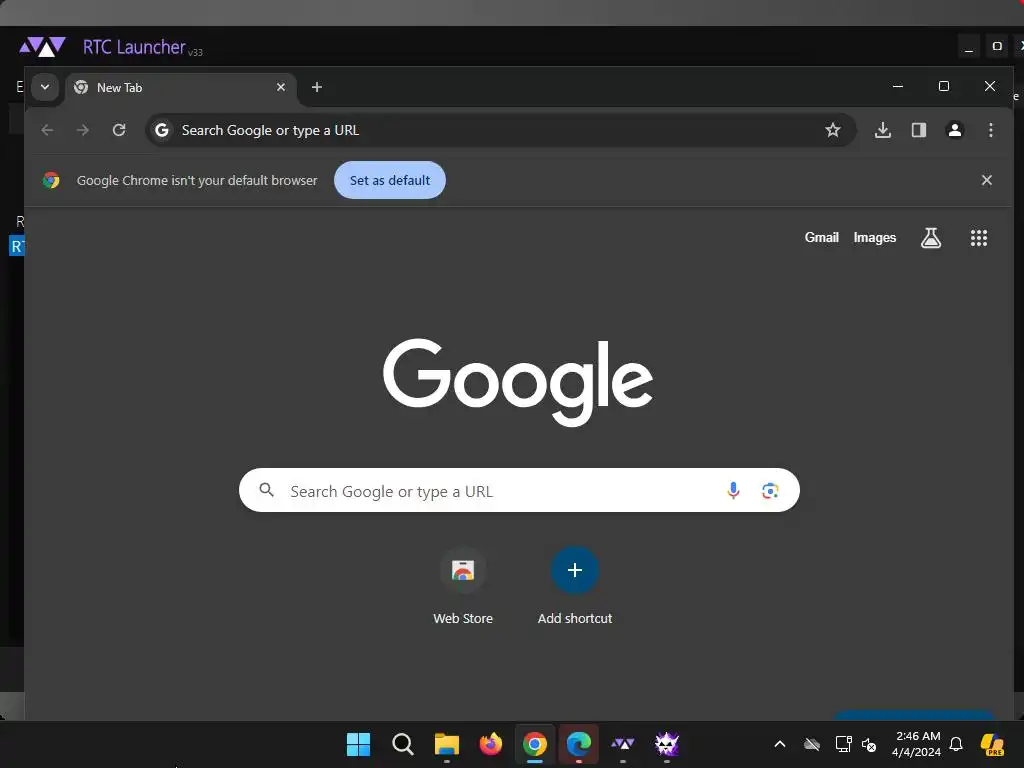Maximize the RTC Launcher window
Viewport: 1024px width, 768px height.
(x=997, y=46)
